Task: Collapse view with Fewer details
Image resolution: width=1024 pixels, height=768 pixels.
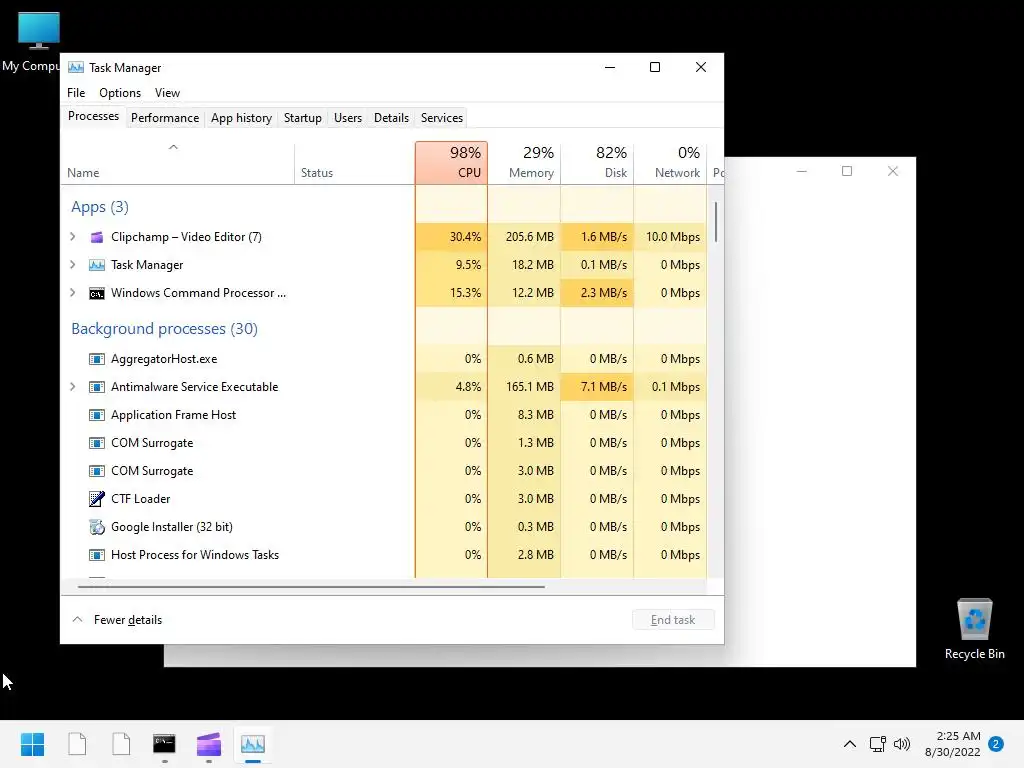Action: coord(117,620)
